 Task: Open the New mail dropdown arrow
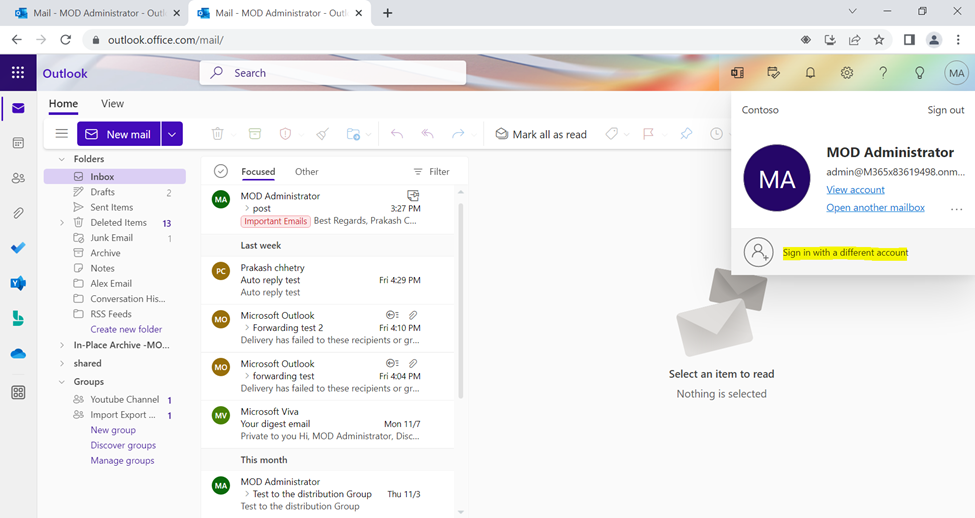click(172, 134)
